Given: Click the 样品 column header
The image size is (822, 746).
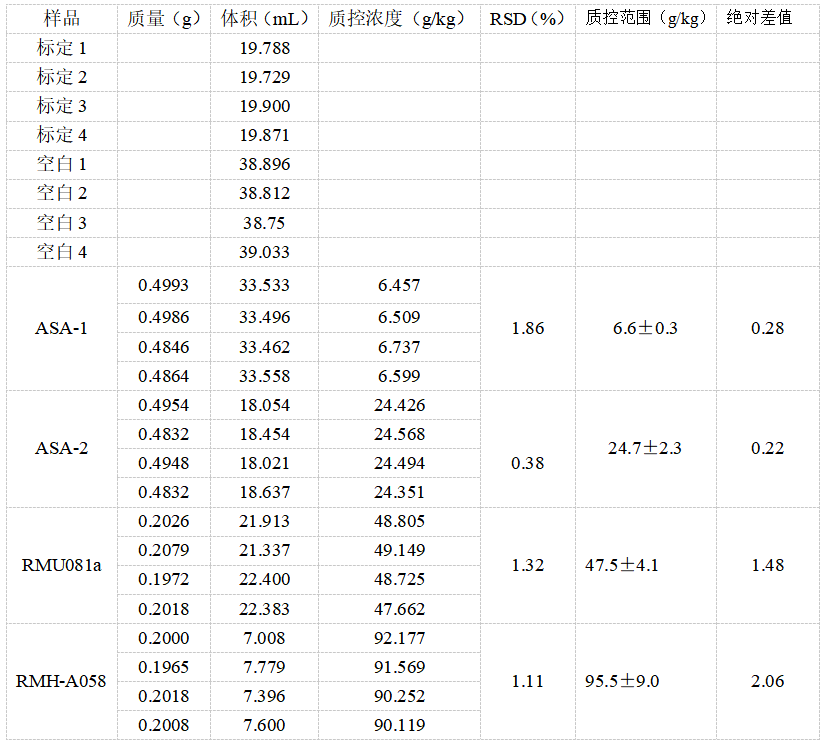Looking at the screenshot, I should (60, 18).
